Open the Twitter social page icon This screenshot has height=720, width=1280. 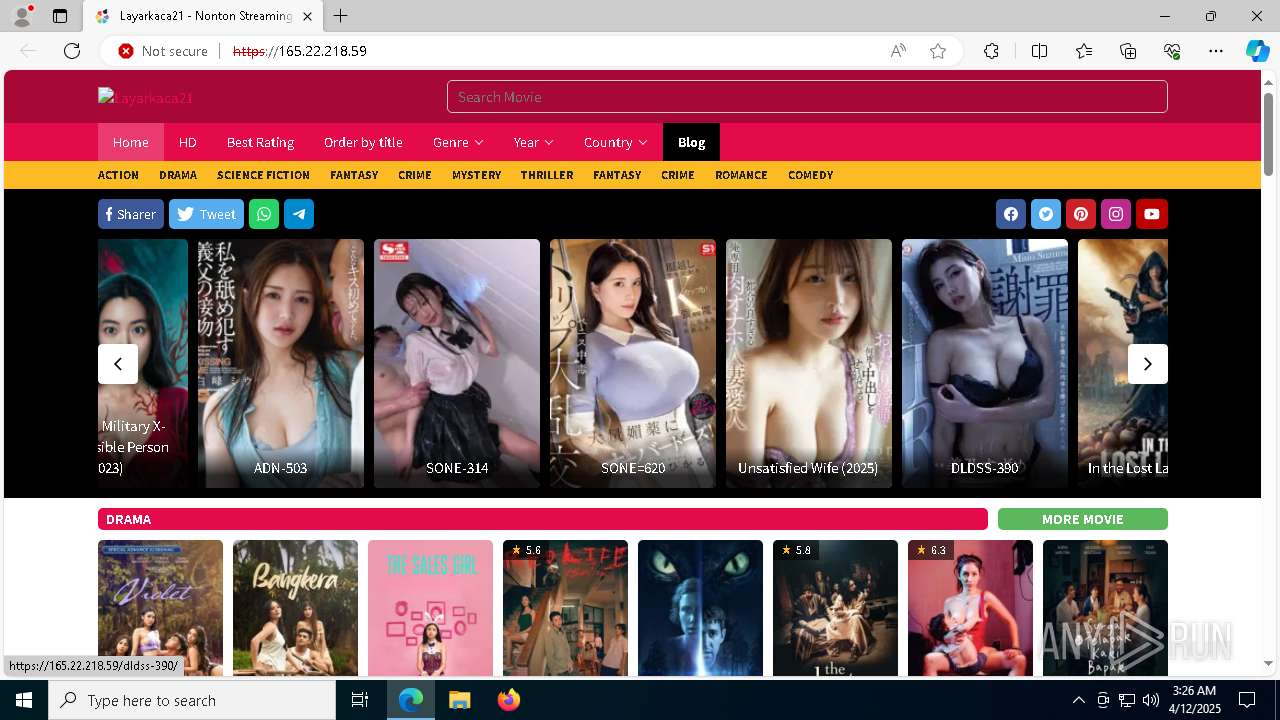pyautogui.click(x=1046, y=214)
